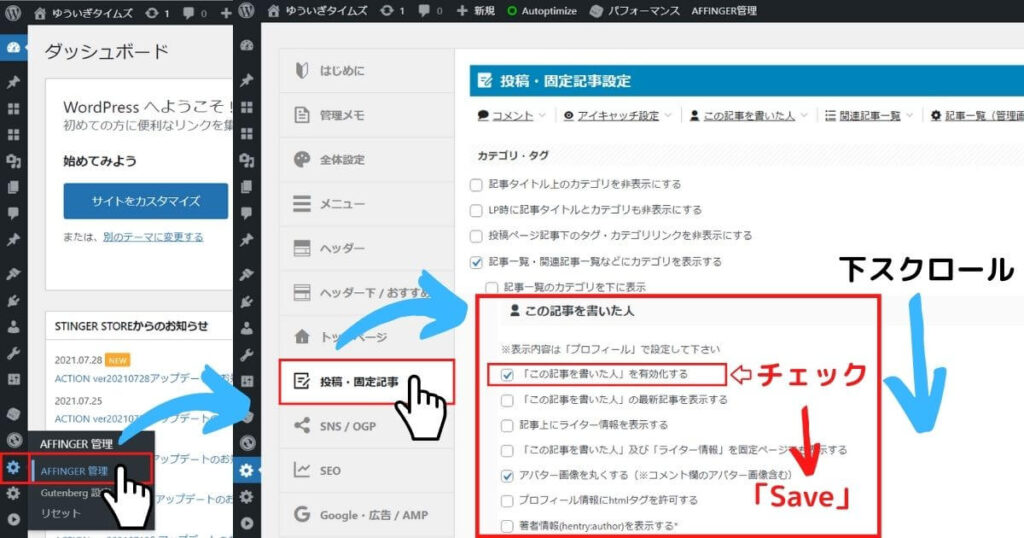Viewport: 1024px width, 538px height.
Task: Click comments icon in left window admin bar
Action: [x=195, y=12]
